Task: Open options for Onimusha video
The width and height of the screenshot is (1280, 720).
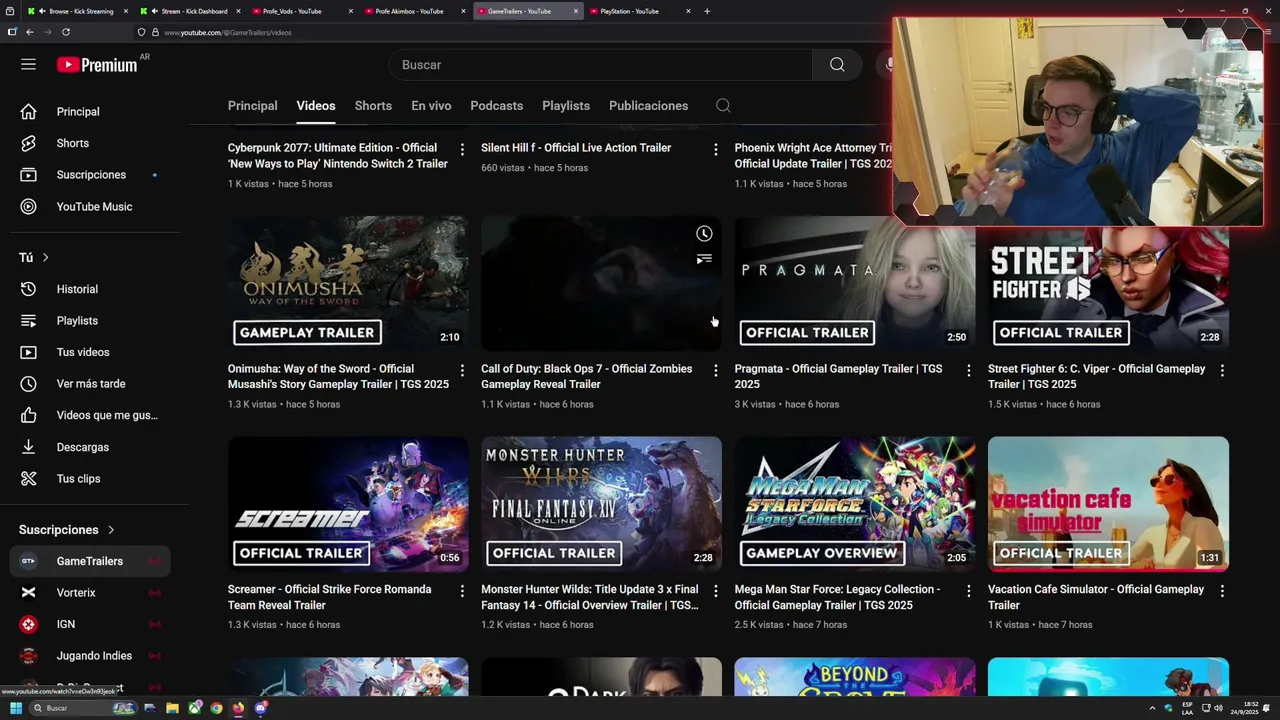Action: 462,370
